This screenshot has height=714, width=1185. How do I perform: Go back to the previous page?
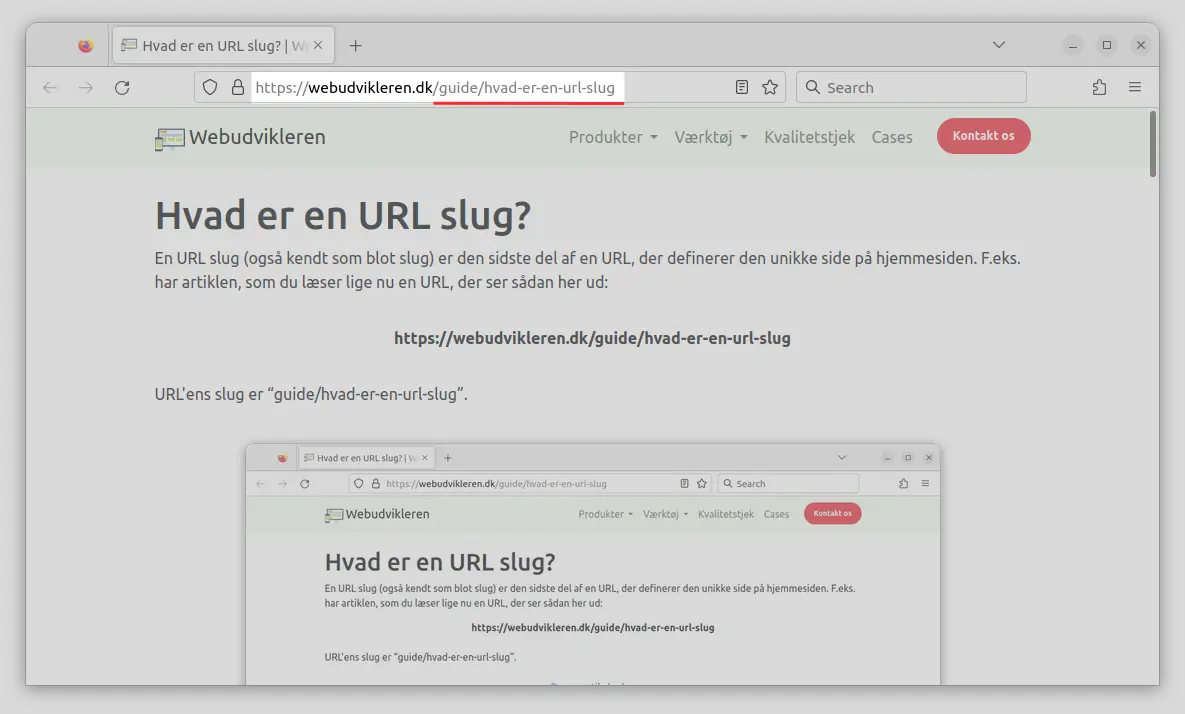(50, 87)
